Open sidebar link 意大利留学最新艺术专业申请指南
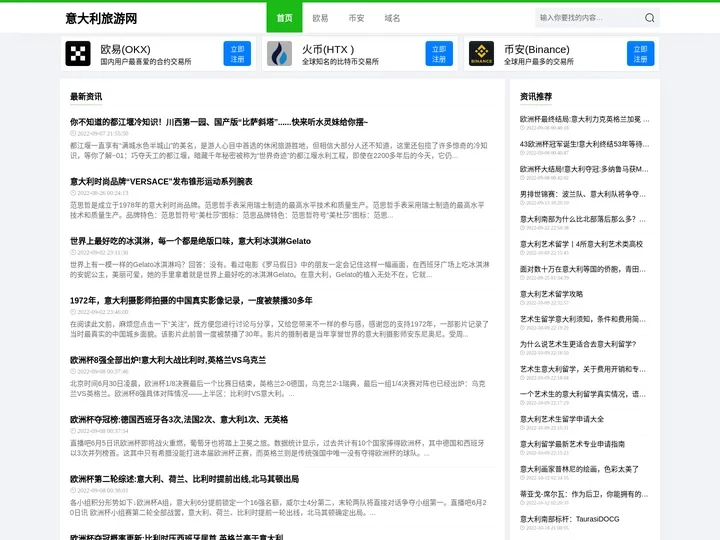720x540 pixels. click(x=572, y=444)
